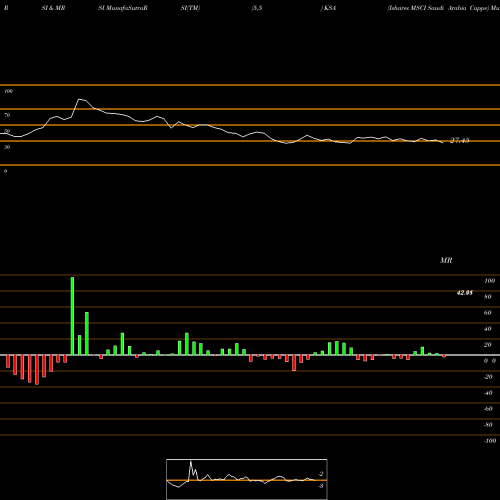Click the ') KSA' ticker symbol text
The image size is (500, 500).
(328, 8)
